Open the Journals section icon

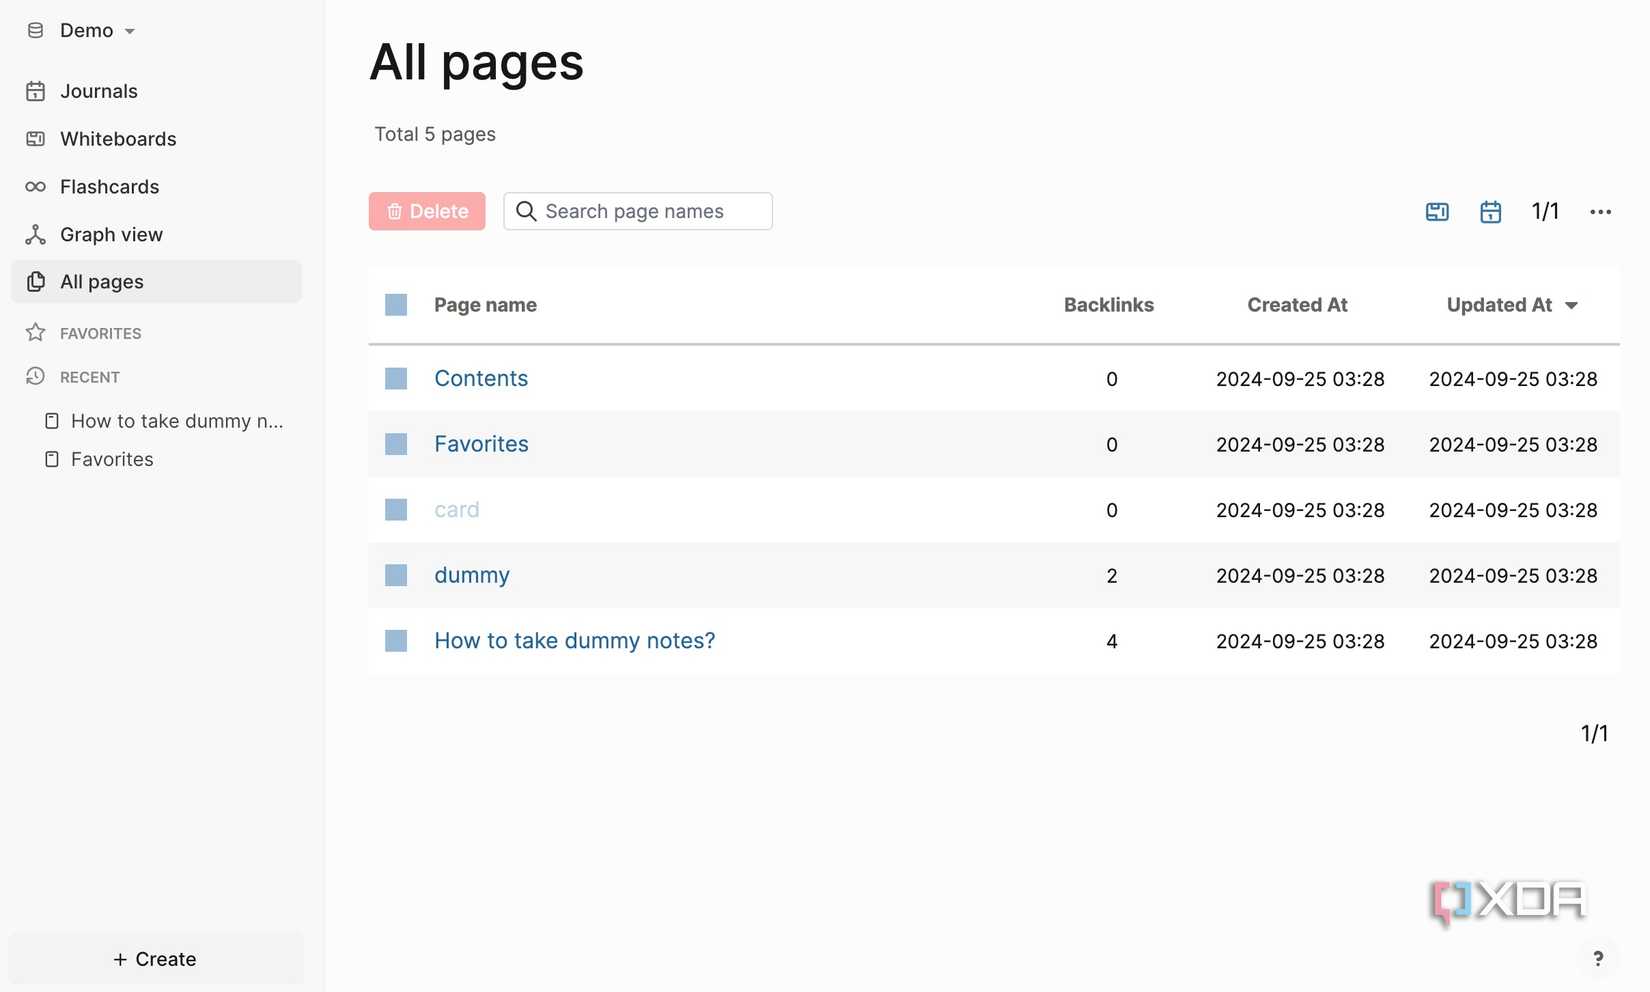(x=36, y=91)
